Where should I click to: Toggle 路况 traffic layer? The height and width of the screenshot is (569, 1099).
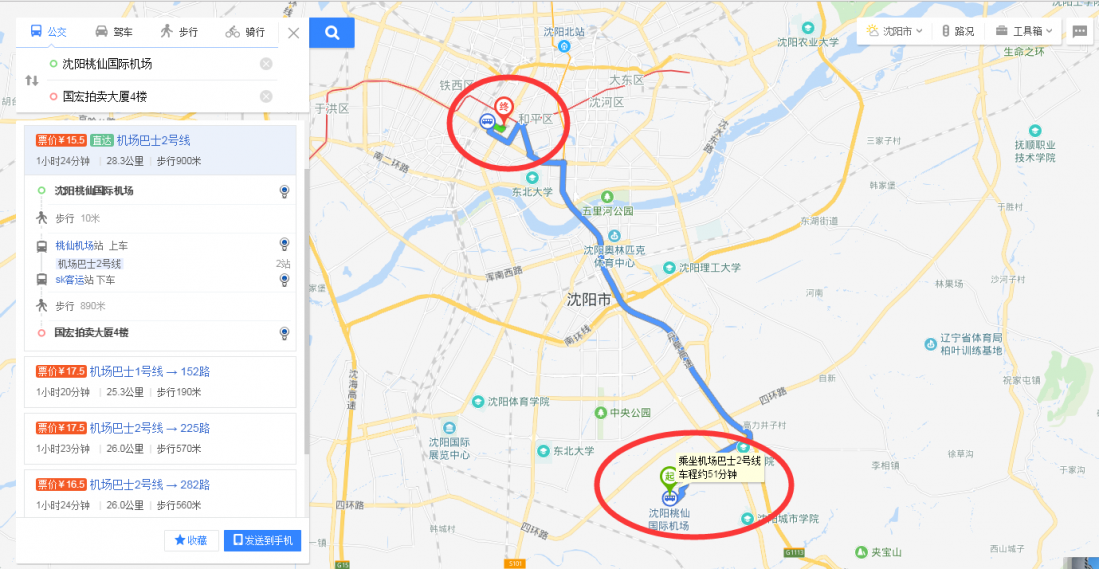click(x=957, y=32)
